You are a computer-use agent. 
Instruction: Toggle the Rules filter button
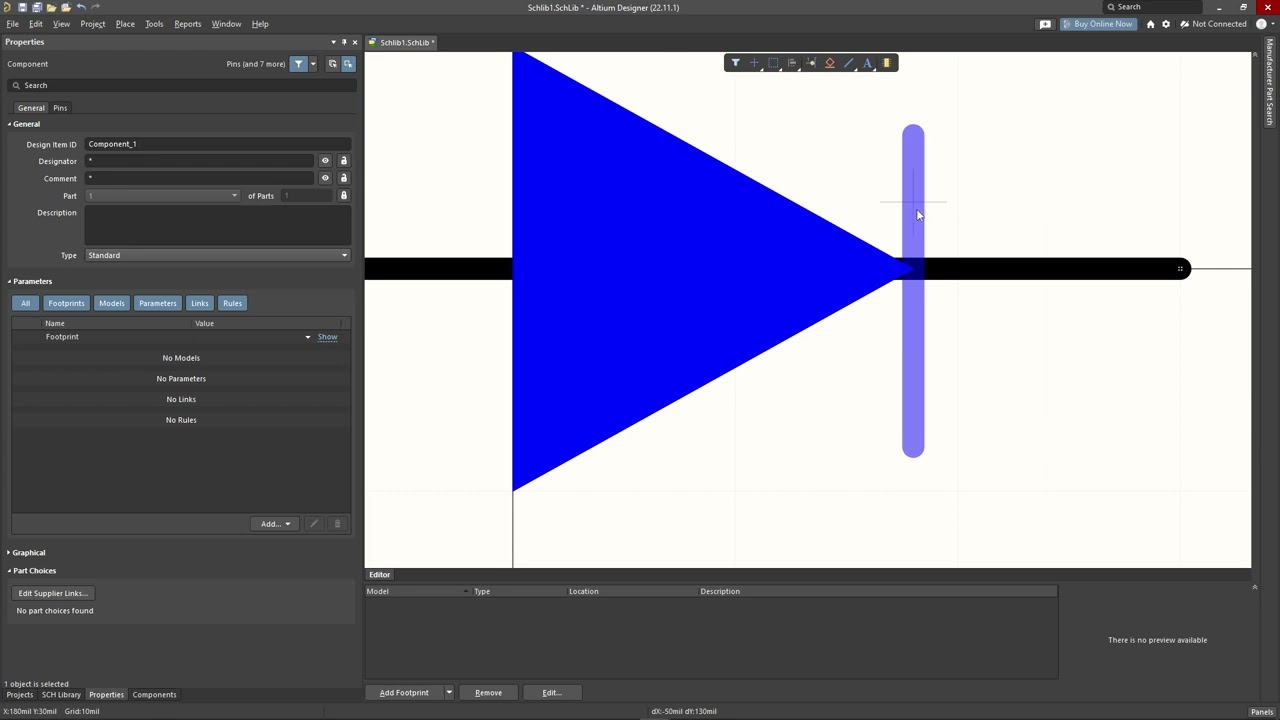(x=232, y=303)
